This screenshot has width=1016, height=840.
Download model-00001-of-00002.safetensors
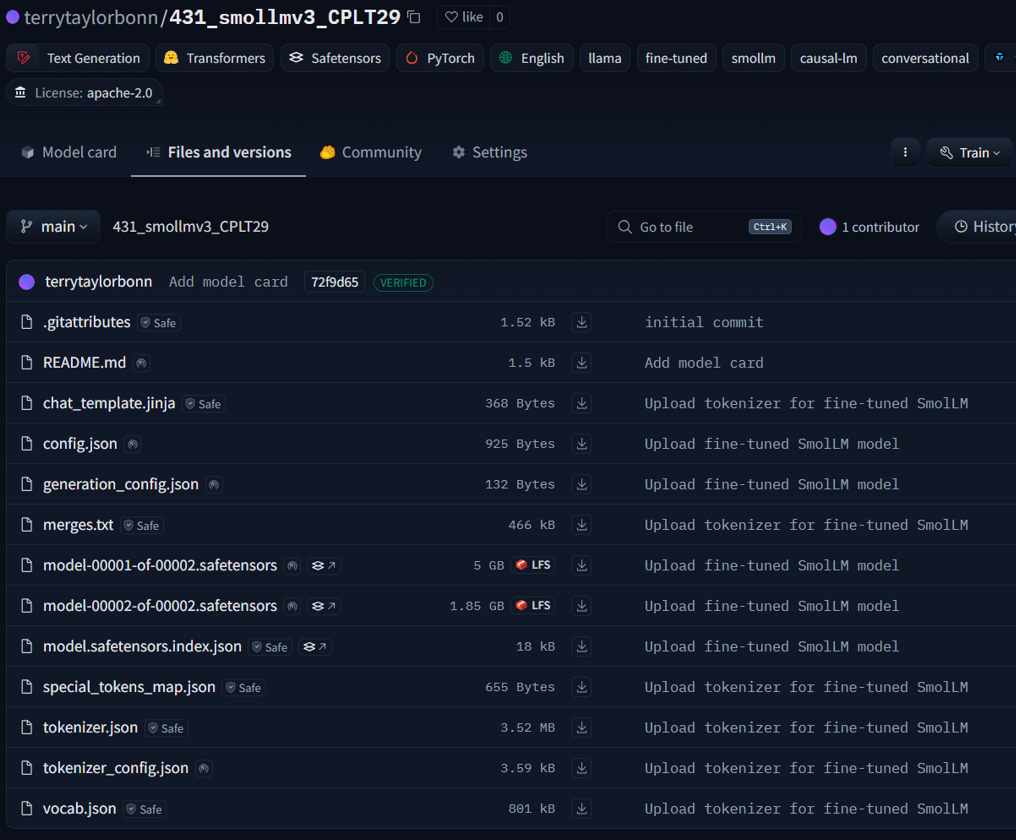point(582,565)
